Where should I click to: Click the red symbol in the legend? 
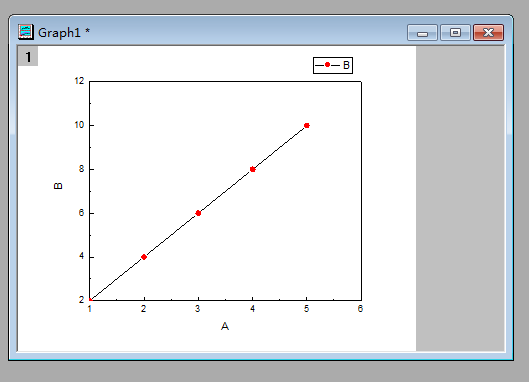[x=327, y=64]
